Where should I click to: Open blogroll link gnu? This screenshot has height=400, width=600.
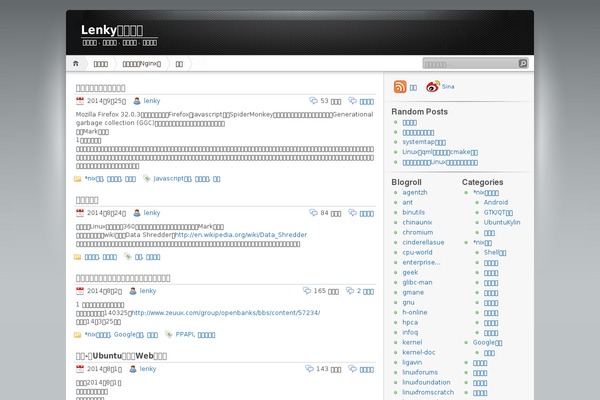click(408, 302)
